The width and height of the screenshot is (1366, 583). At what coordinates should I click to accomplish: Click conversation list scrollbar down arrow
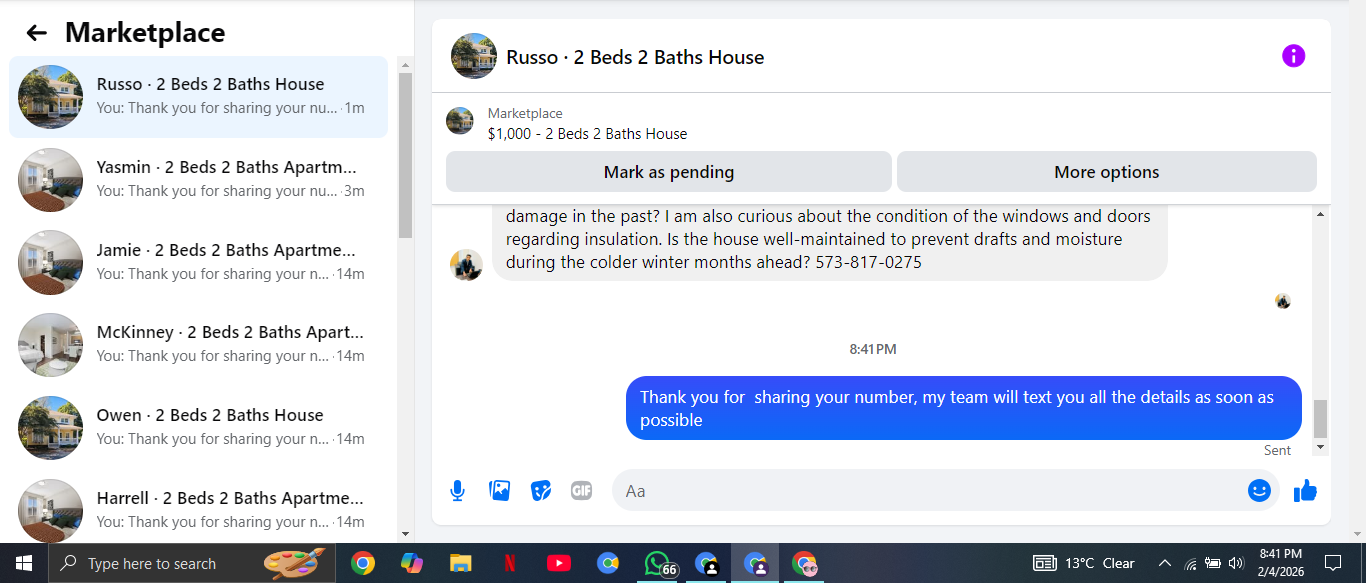coord(405,534)
